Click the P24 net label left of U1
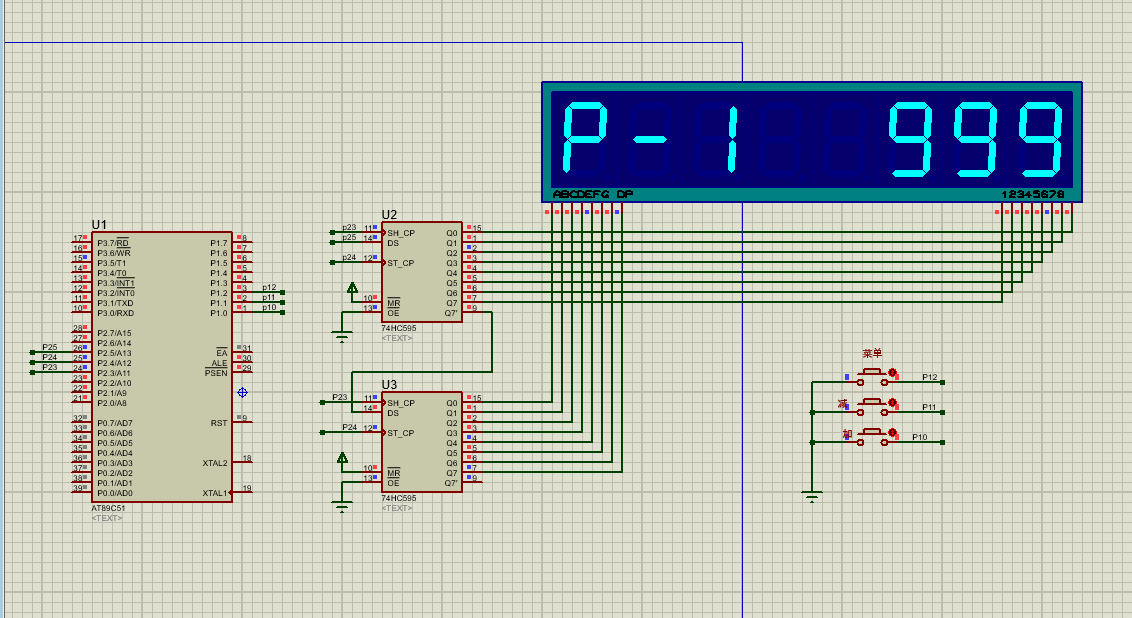This screenshot has width=1132, height=618. tap(50, 357)
